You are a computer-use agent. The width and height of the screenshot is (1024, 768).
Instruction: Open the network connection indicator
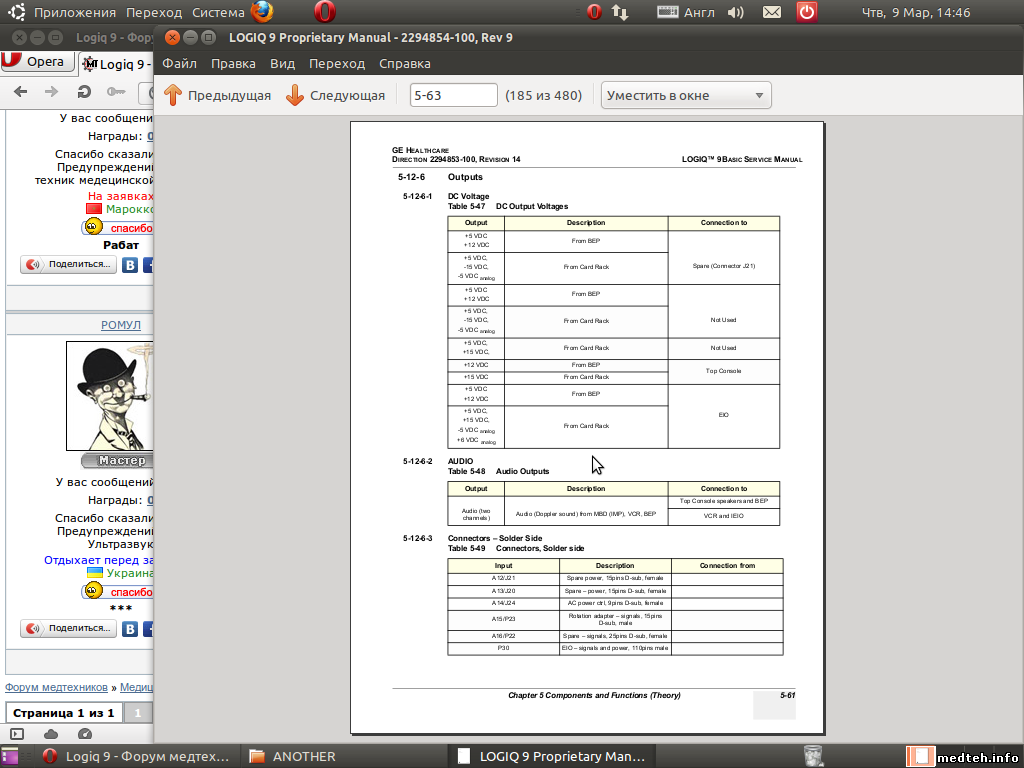pyautogui.click(x=620, y=12)
